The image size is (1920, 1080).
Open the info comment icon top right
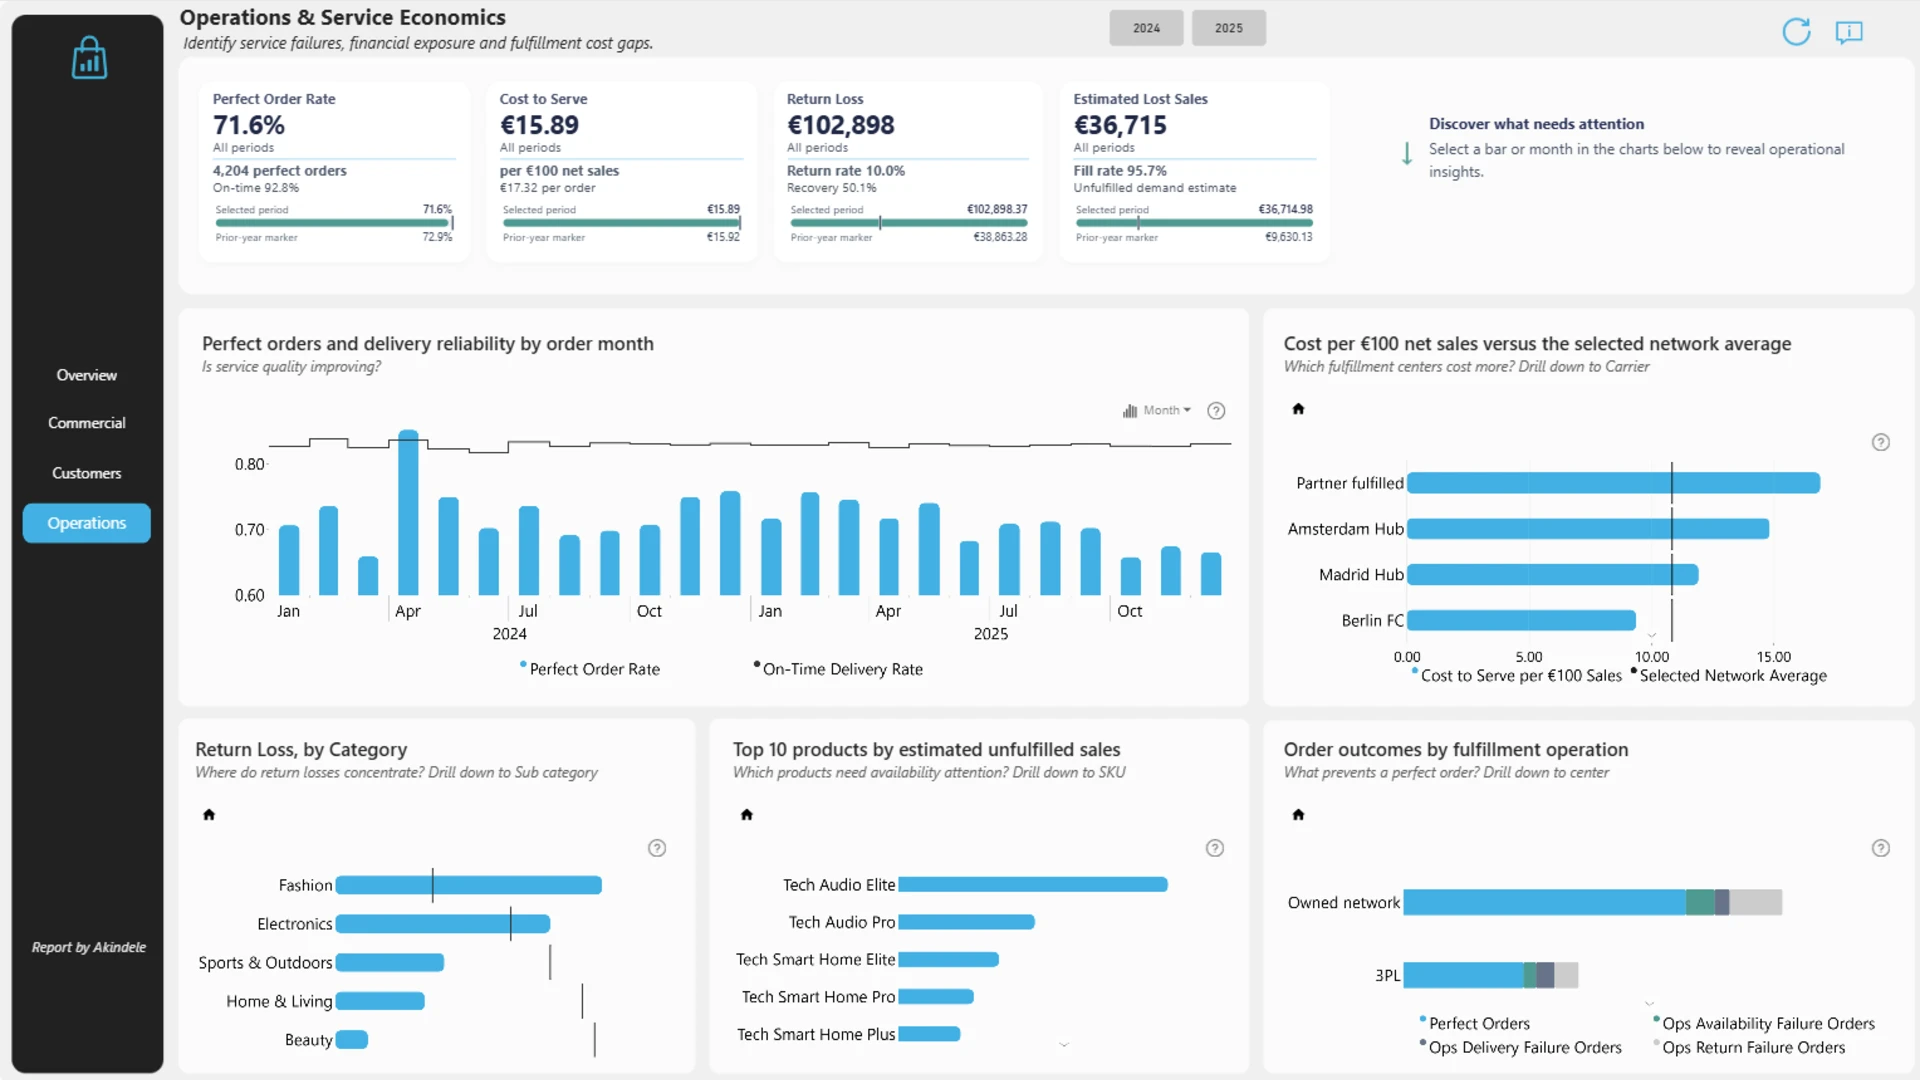(x=1849, y=32)
